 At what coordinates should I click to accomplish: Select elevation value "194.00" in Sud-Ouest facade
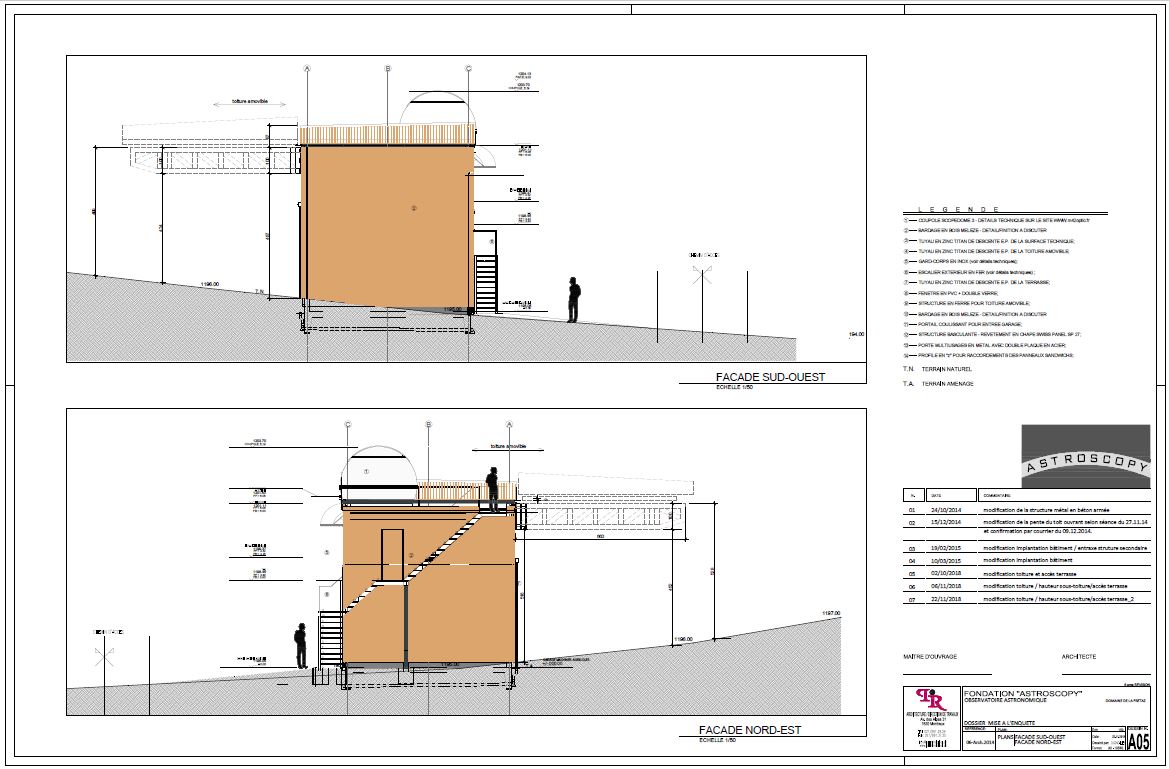pyautogui.click(x=857, y=334)
